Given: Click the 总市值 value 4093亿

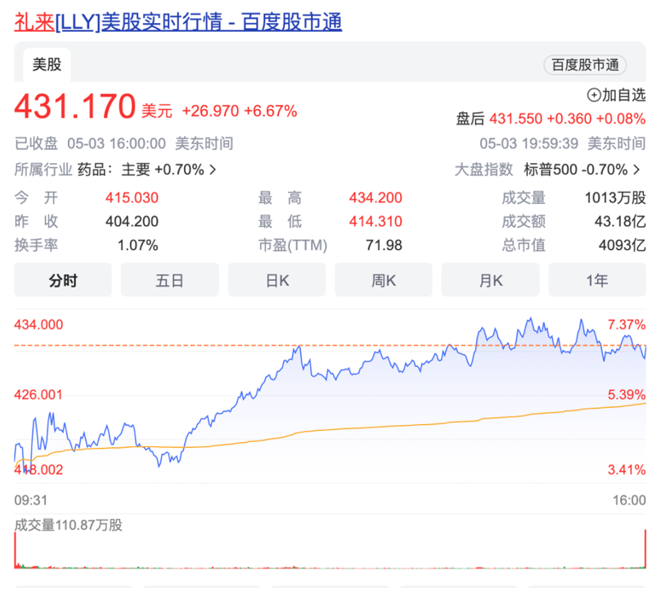Looking at the screenshot, I should pos(622,245).
